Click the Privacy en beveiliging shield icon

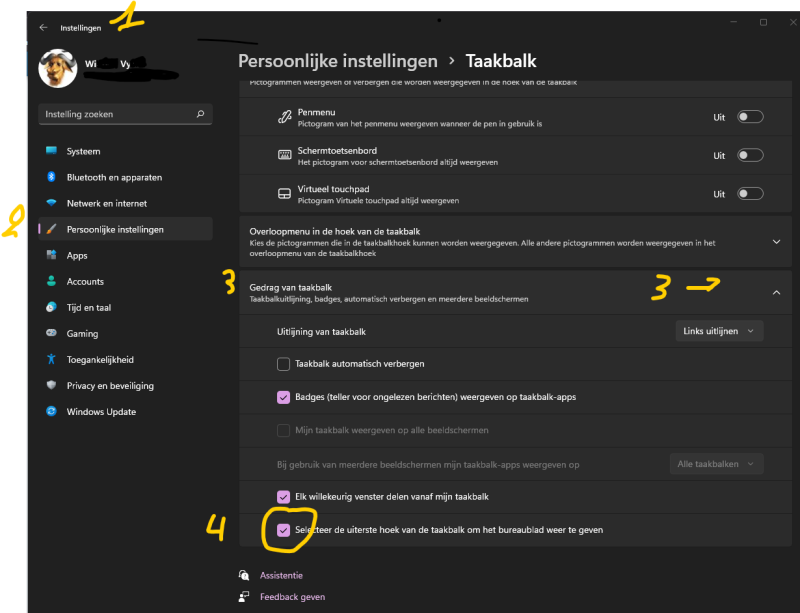(52, 386)
